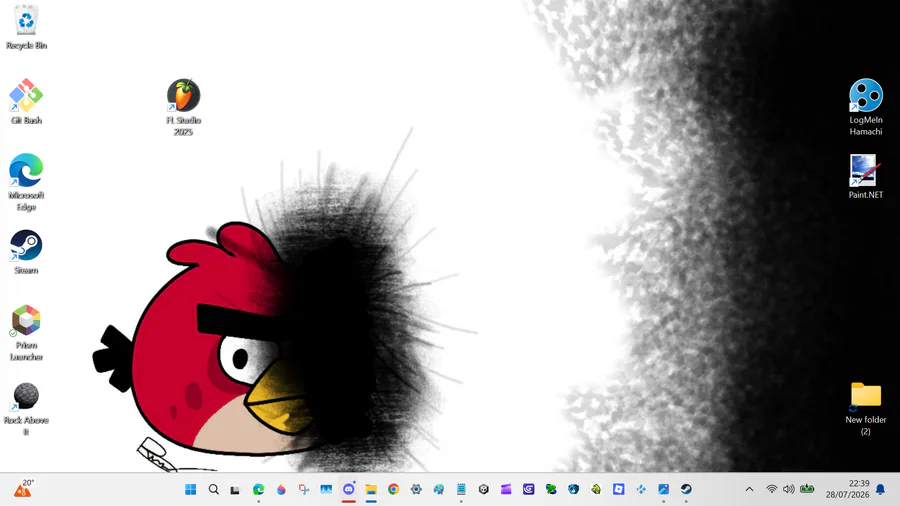
Task: Open the notifications bell
Action: pos(880,489)
